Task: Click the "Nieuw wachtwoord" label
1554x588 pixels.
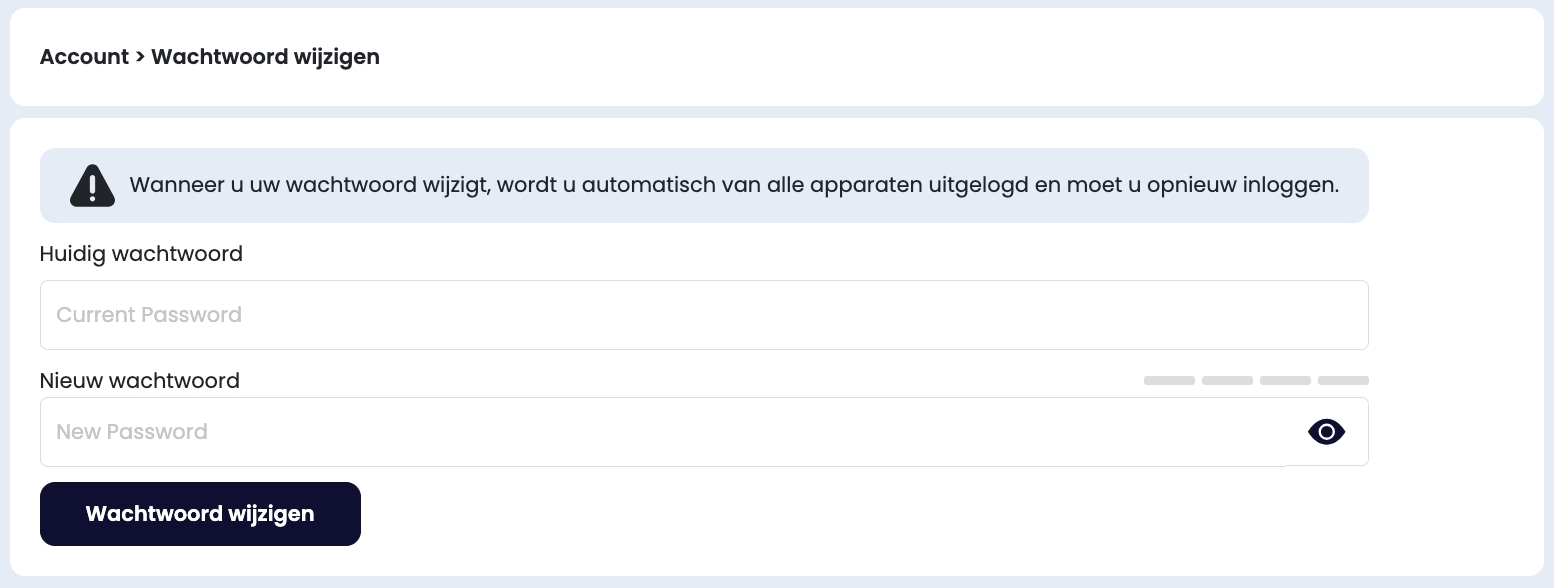Action: 140,381
